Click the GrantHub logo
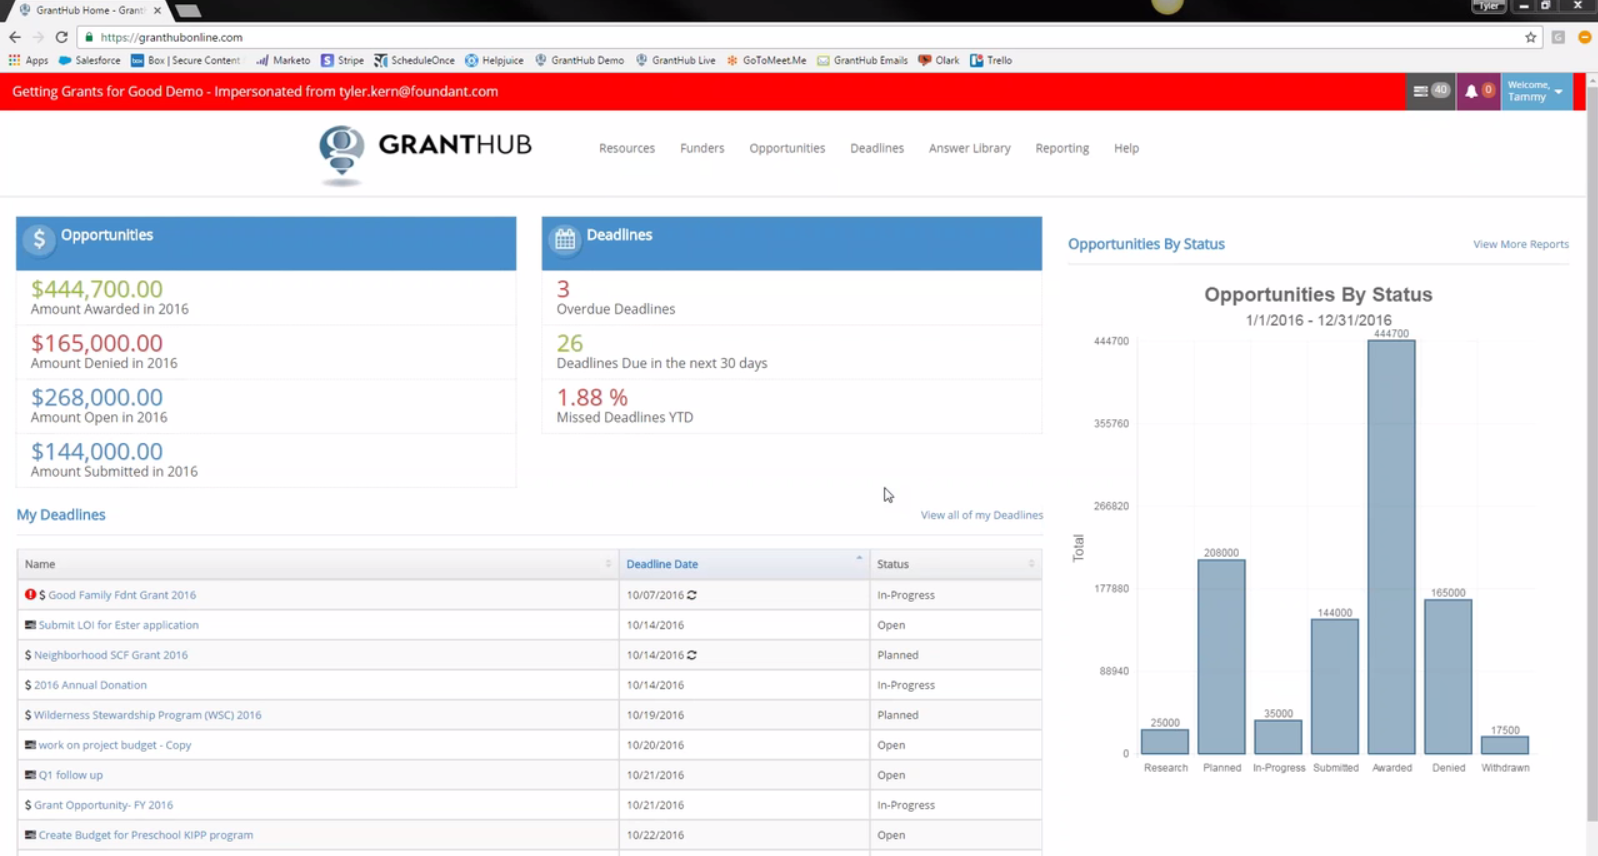 425,154
